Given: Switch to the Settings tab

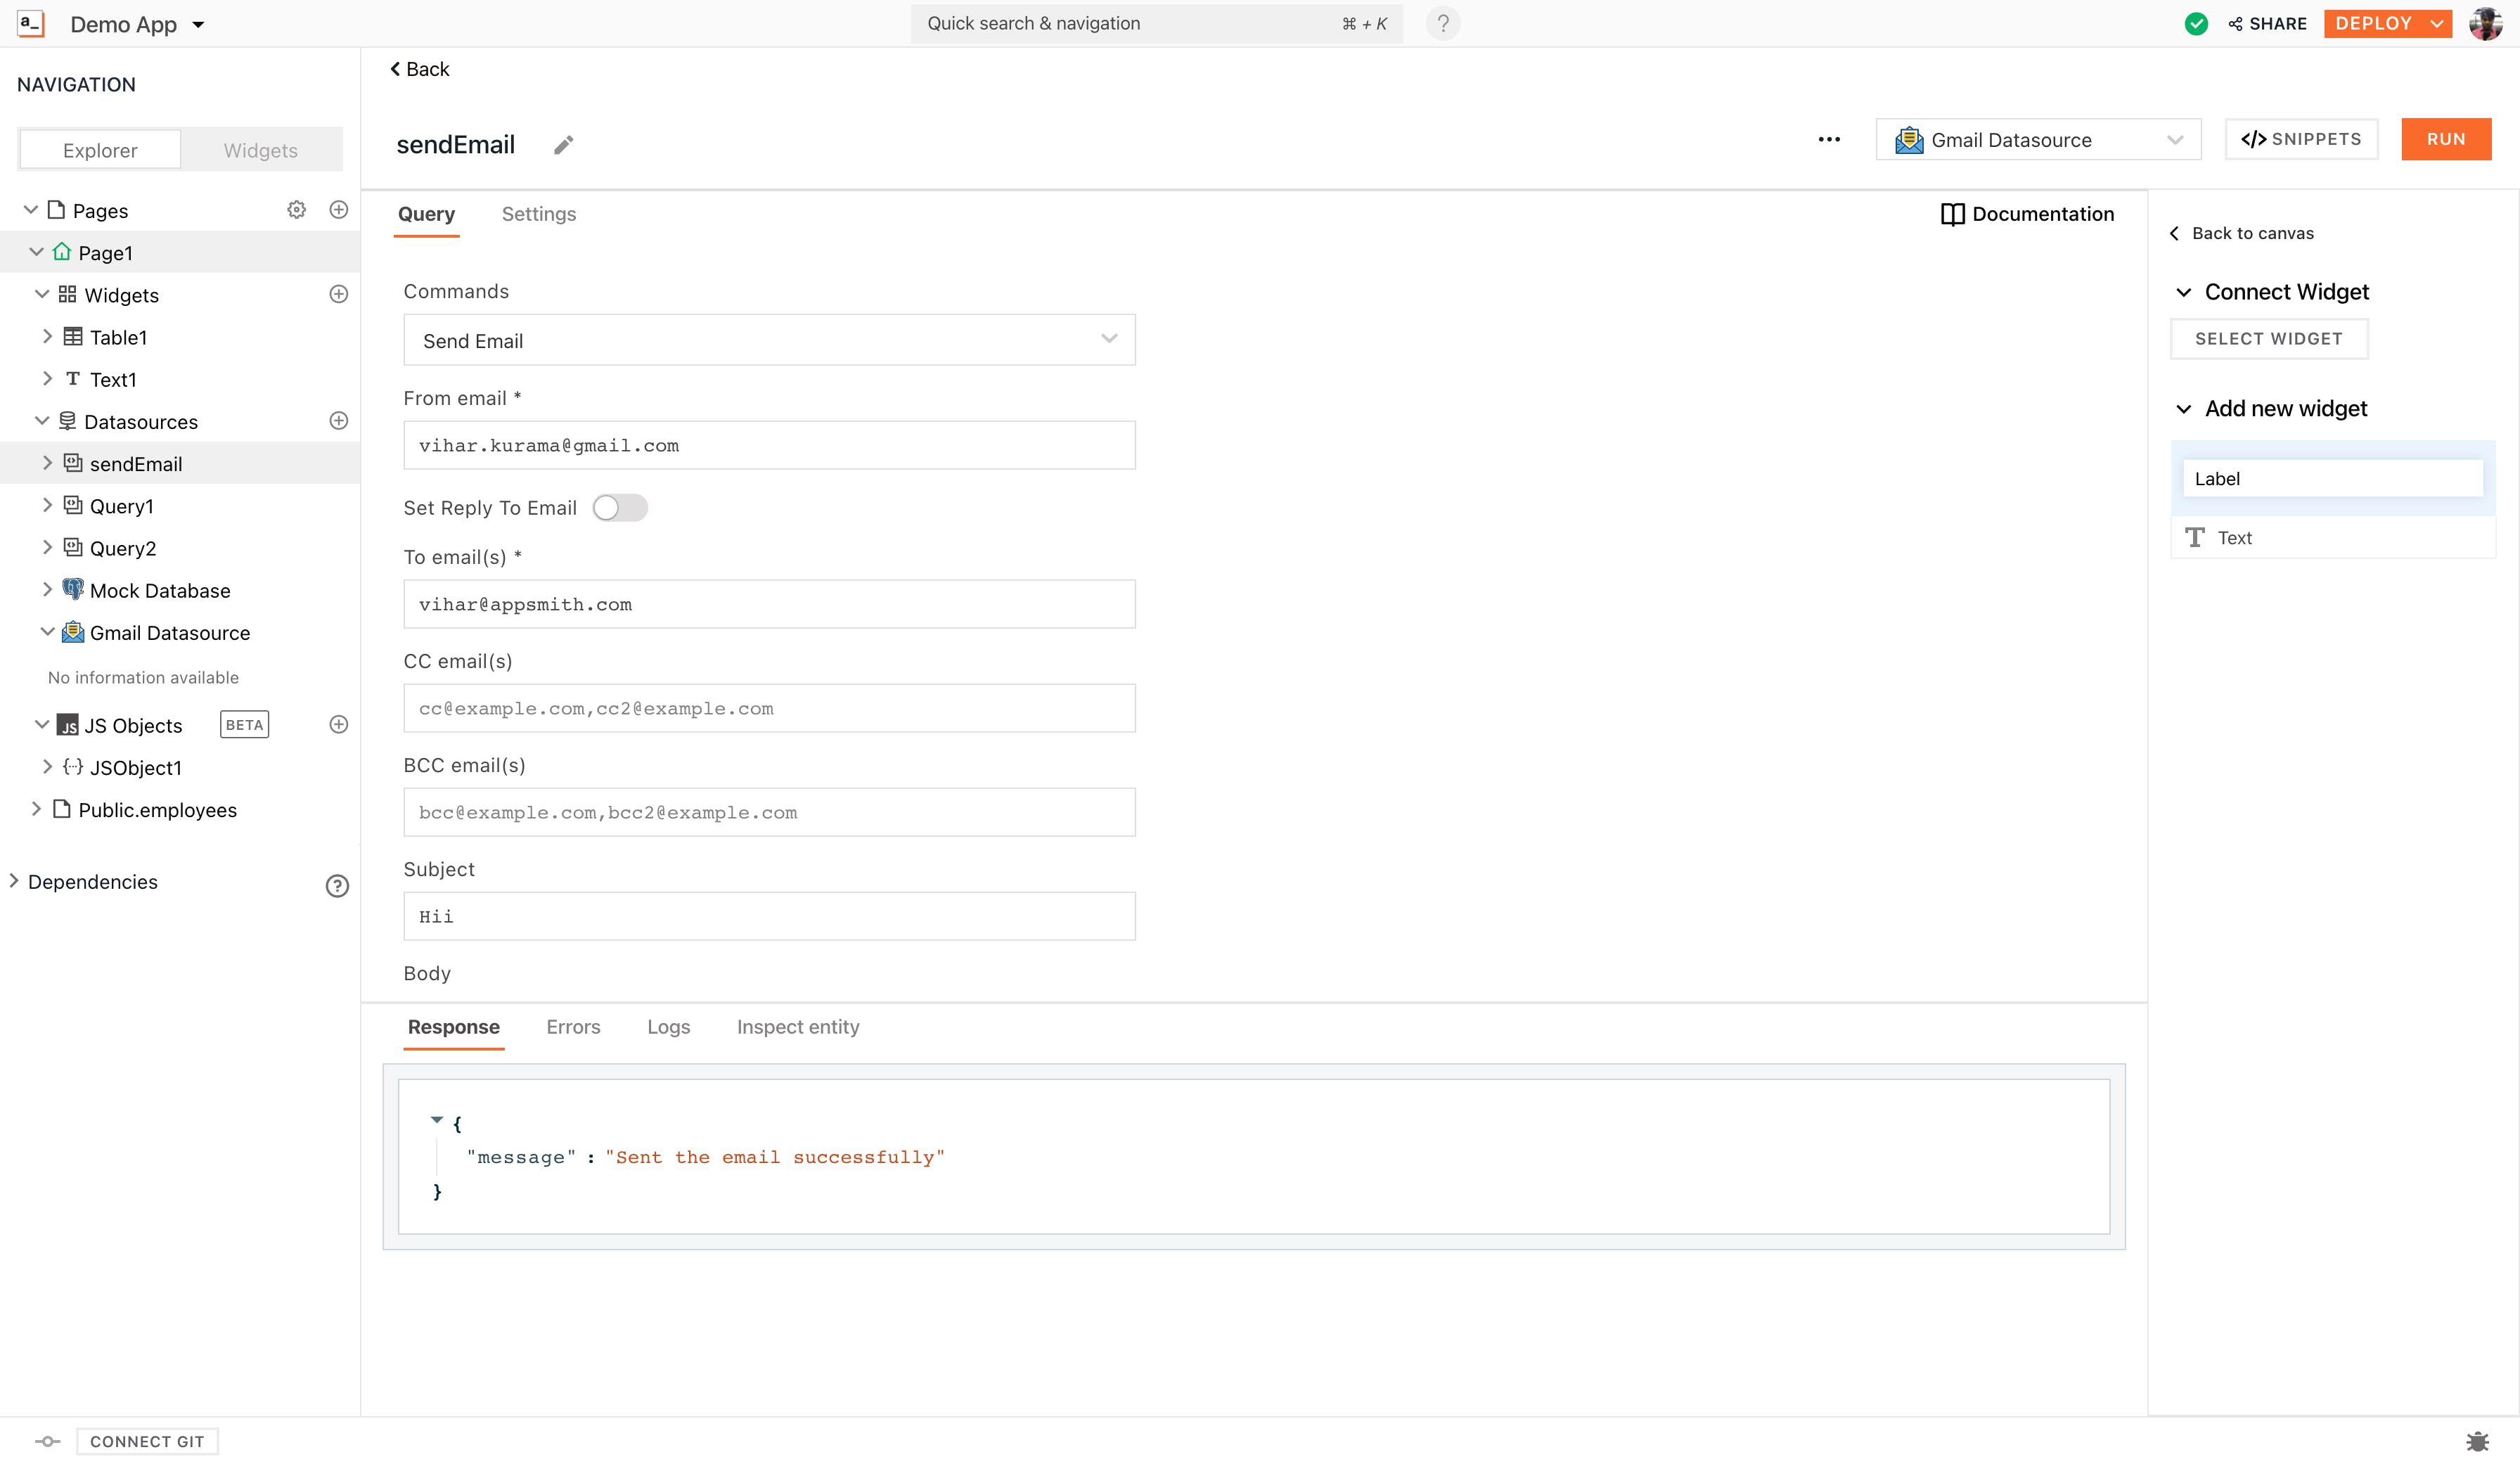Looking at the screenshot, I should pos(538,214).
